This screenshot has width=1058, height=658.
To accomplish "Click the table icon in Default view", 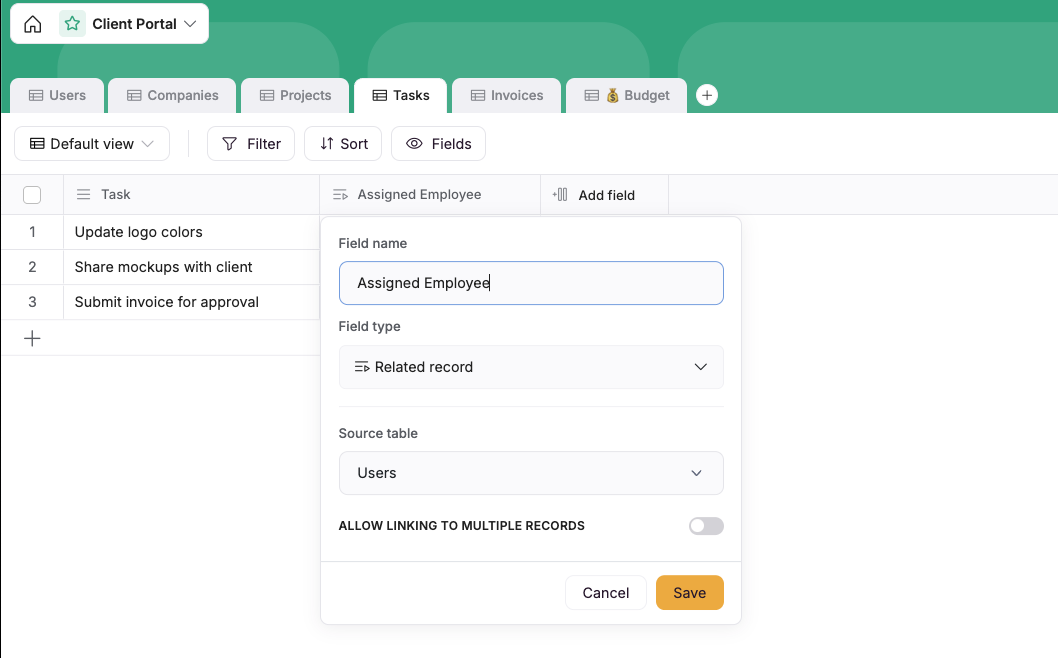I will (37, 144).
